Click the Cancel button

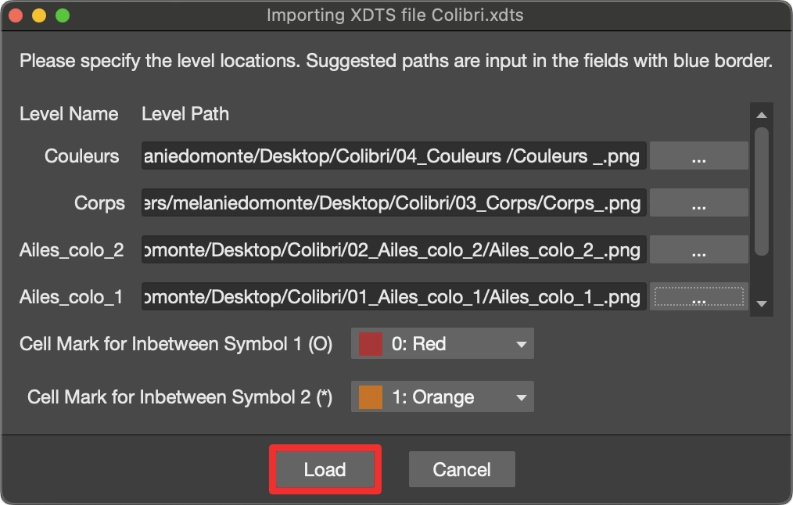point(462,469)
